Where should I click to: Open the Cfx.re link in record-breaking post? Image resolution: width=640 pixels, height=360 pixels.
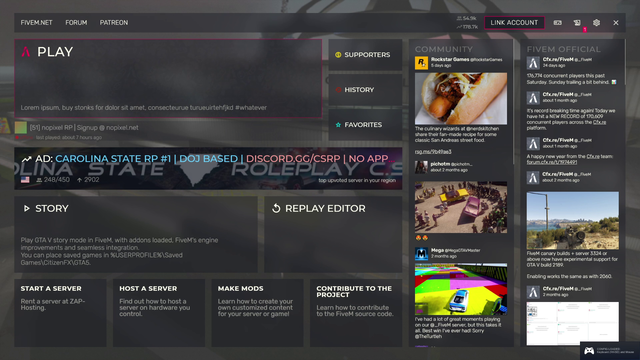[599, 122]
